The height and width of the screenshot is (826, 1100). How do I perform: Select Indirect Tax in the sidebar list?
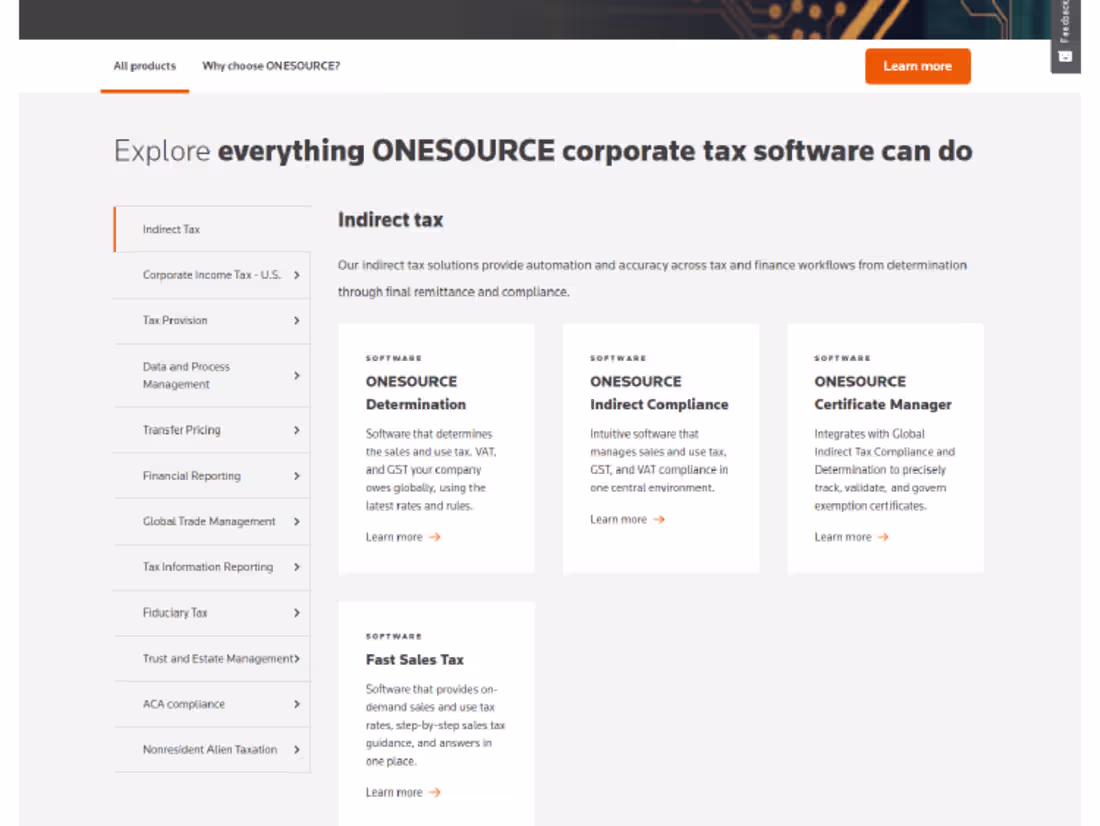(170, 229)
